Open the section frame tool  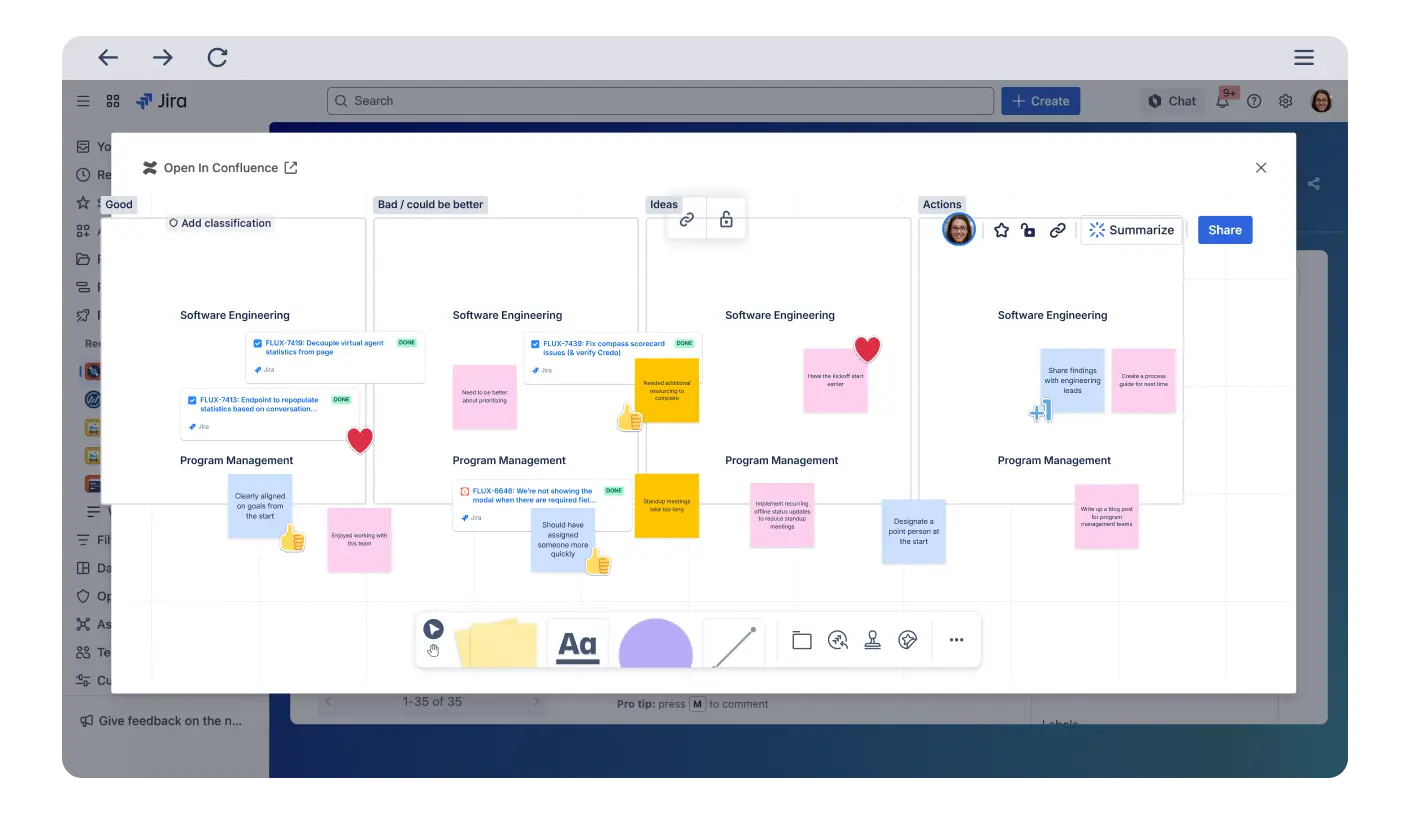pos(801,640)
